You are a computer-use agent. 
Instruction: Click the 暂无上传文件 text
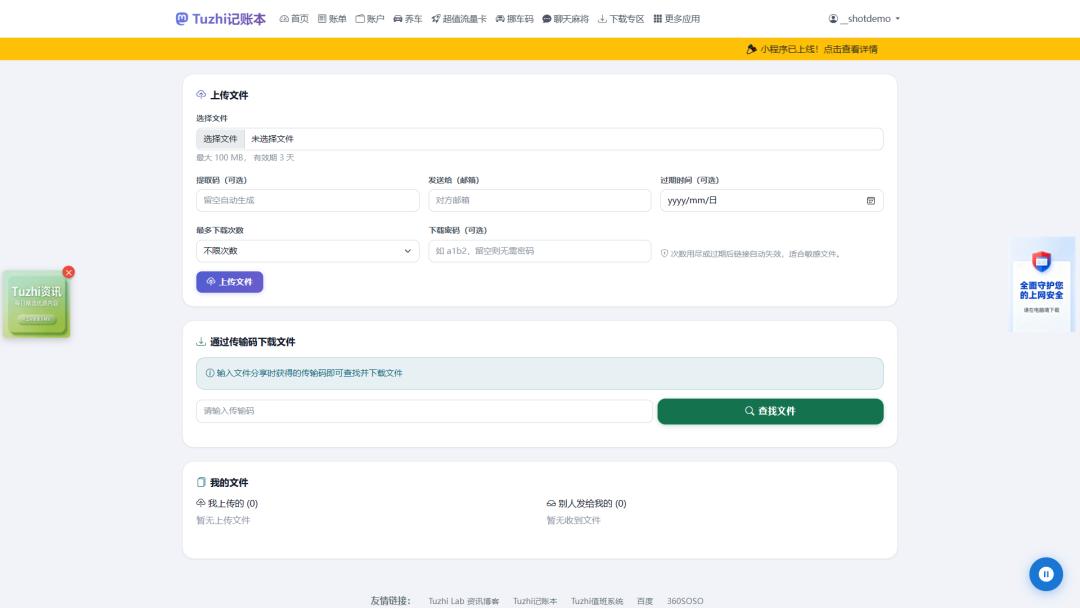(x=223, y=521)
